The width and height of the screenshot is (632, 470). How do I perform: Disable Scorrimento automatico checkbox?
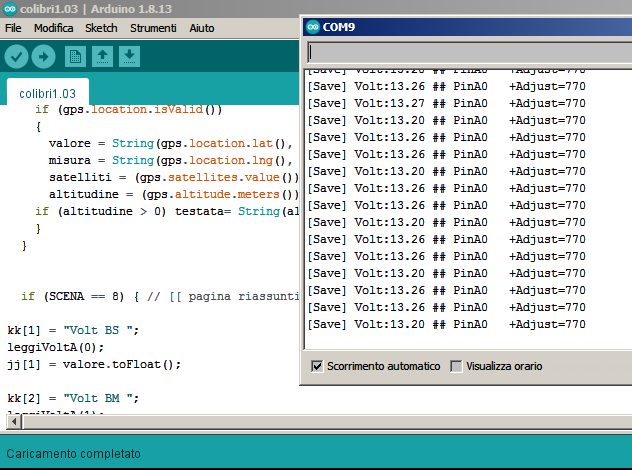click(318, 366)
